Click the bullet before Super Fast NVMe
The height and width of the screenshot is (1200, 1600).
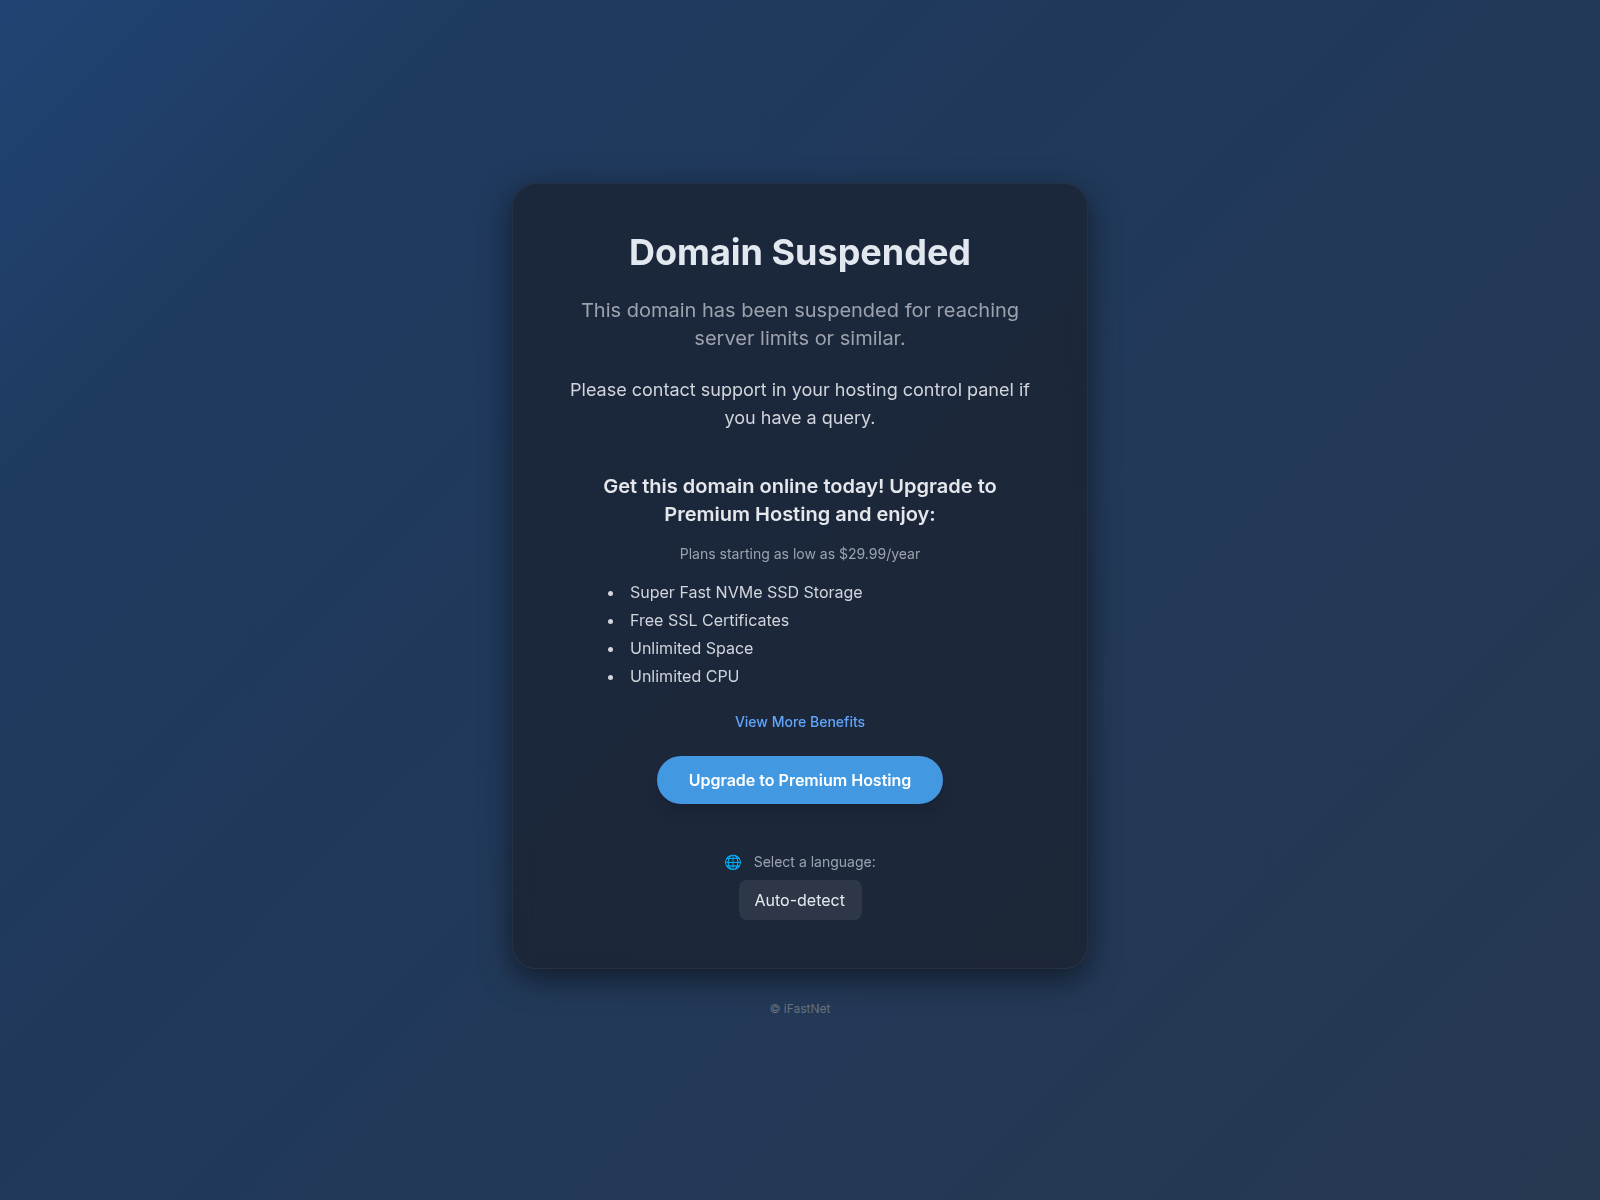611,593
